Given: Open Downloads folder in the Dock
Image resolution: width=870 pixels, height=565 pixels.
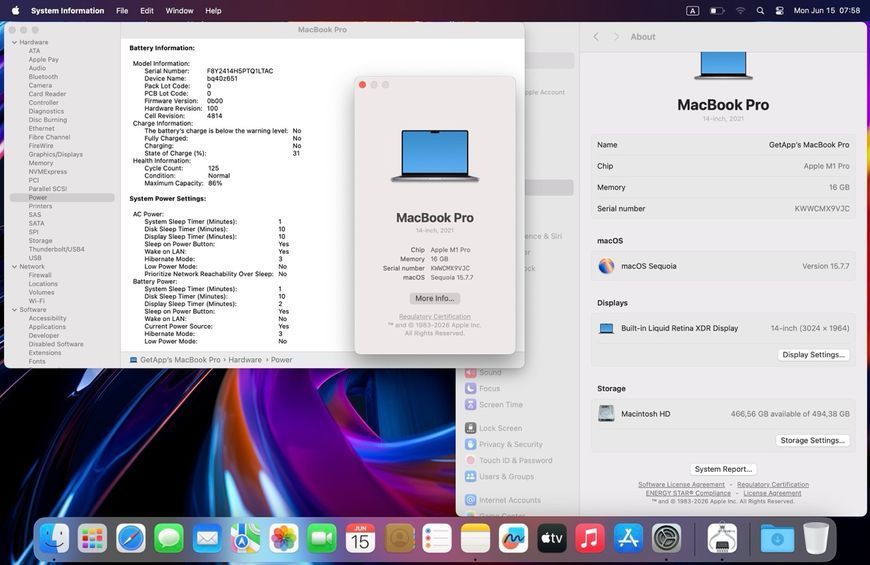Looking at the screenshot, I should click(x=777, y=538).
